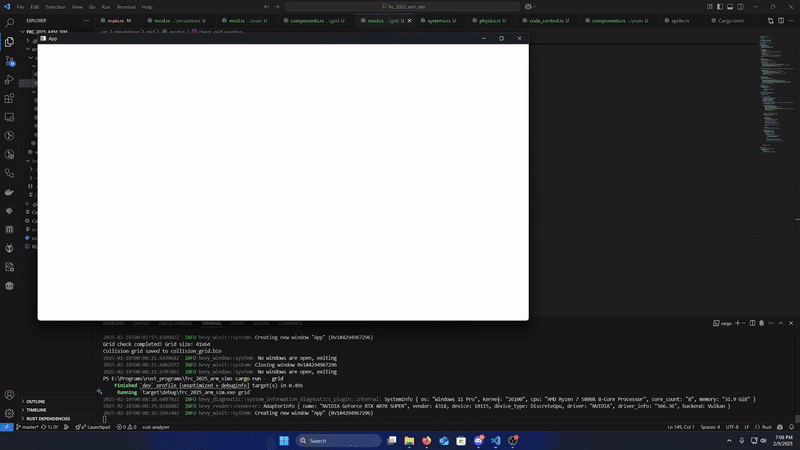Open changes icon in editor toolbar
Image resolution: width=800 pixels, height=450 pixels.
(x=770, y=21)
